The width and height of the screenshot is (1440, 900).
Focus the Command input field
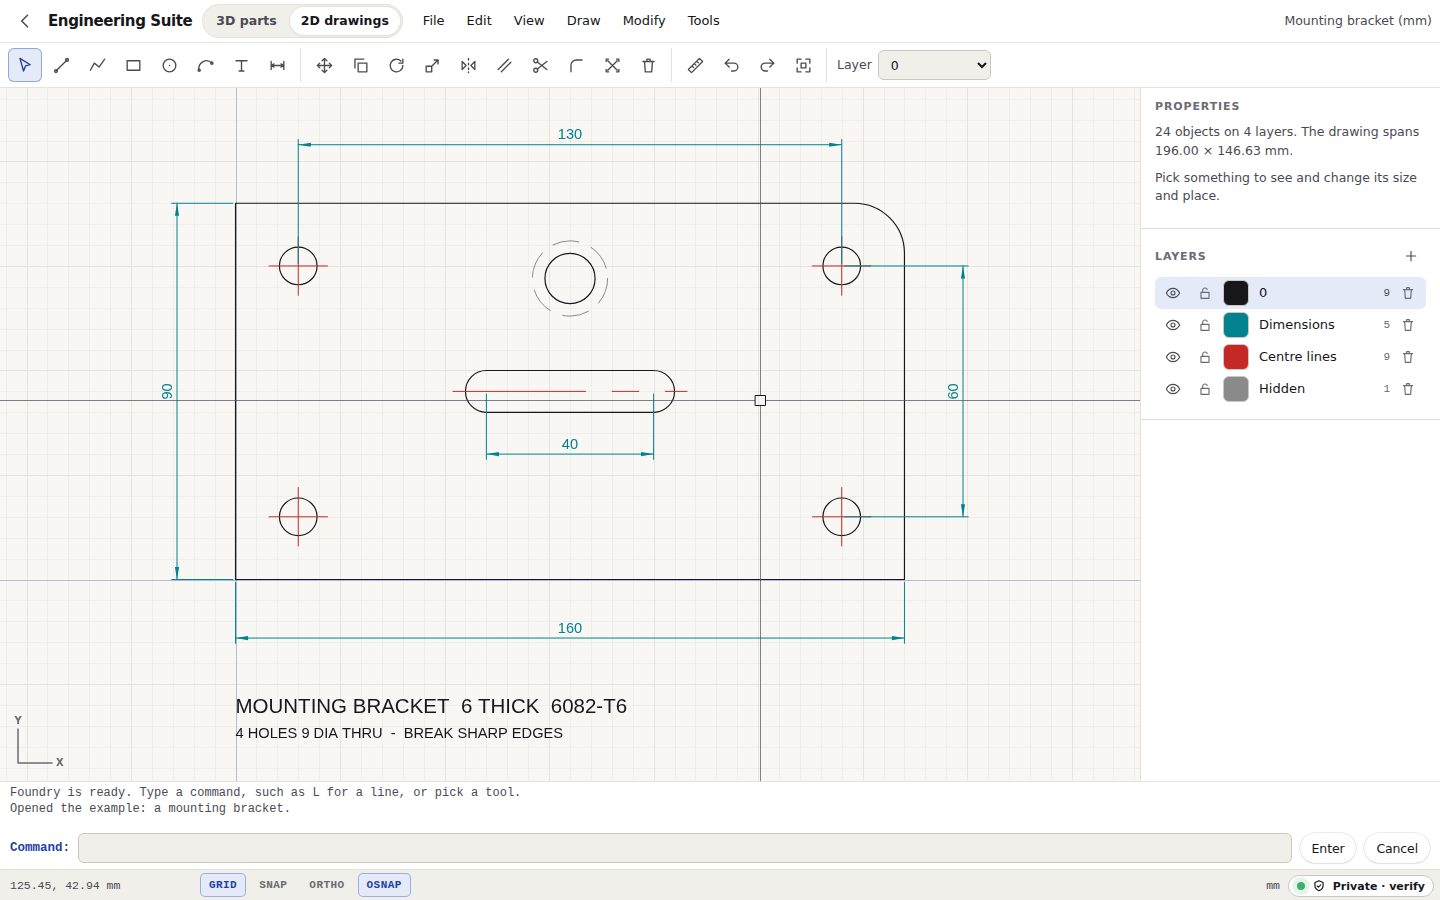[685, 848]
